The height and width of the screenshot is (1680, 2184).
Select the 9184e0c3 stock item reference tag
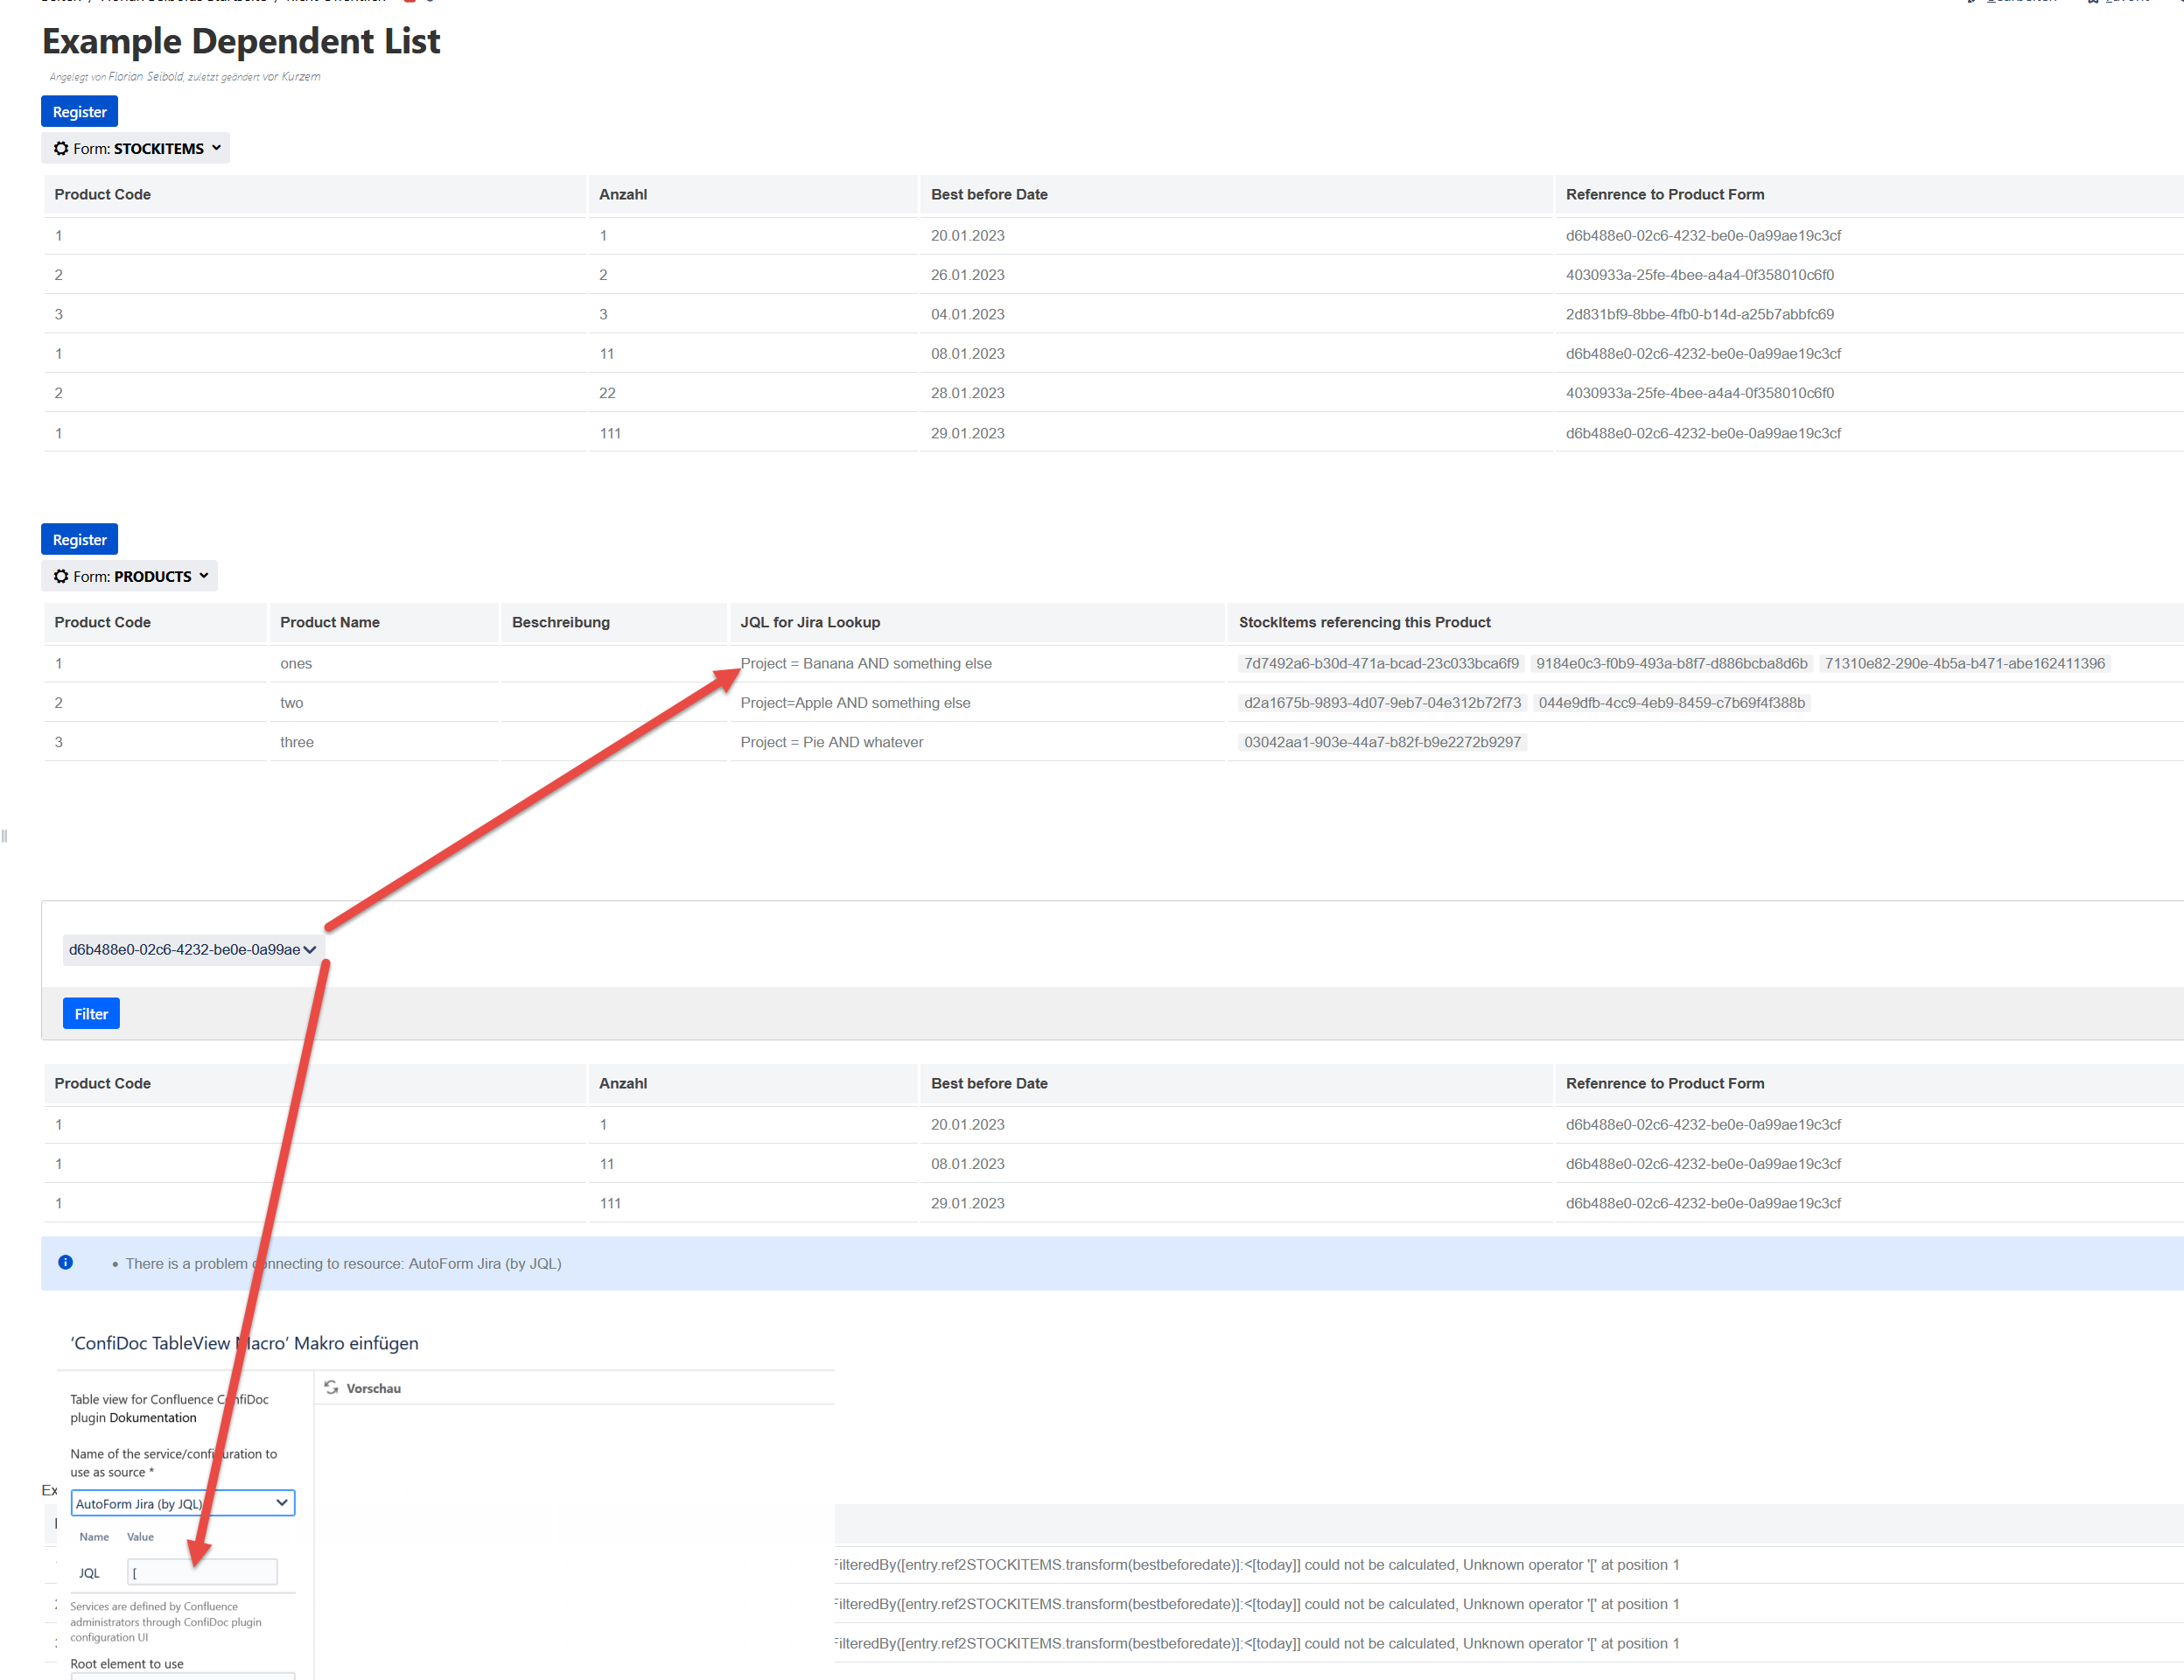[x=1671, y=663]
